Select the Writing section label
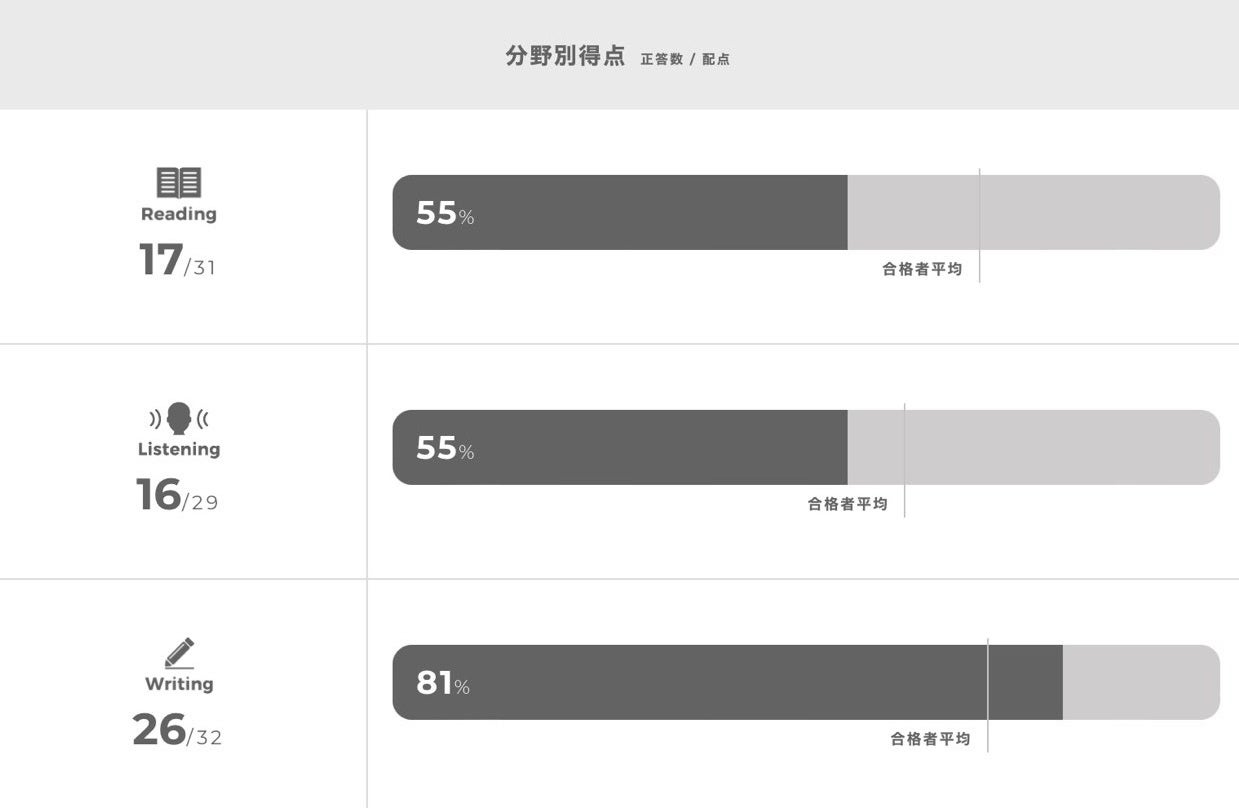 coord(179,684)
